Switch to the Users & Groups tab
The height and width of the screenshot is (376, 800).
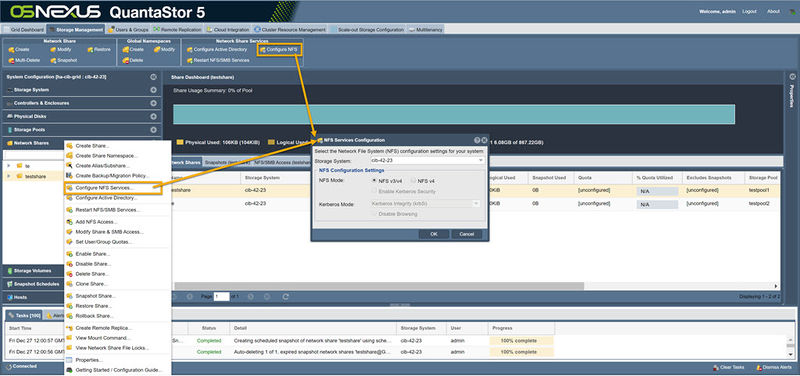click(x=128, y=30)
